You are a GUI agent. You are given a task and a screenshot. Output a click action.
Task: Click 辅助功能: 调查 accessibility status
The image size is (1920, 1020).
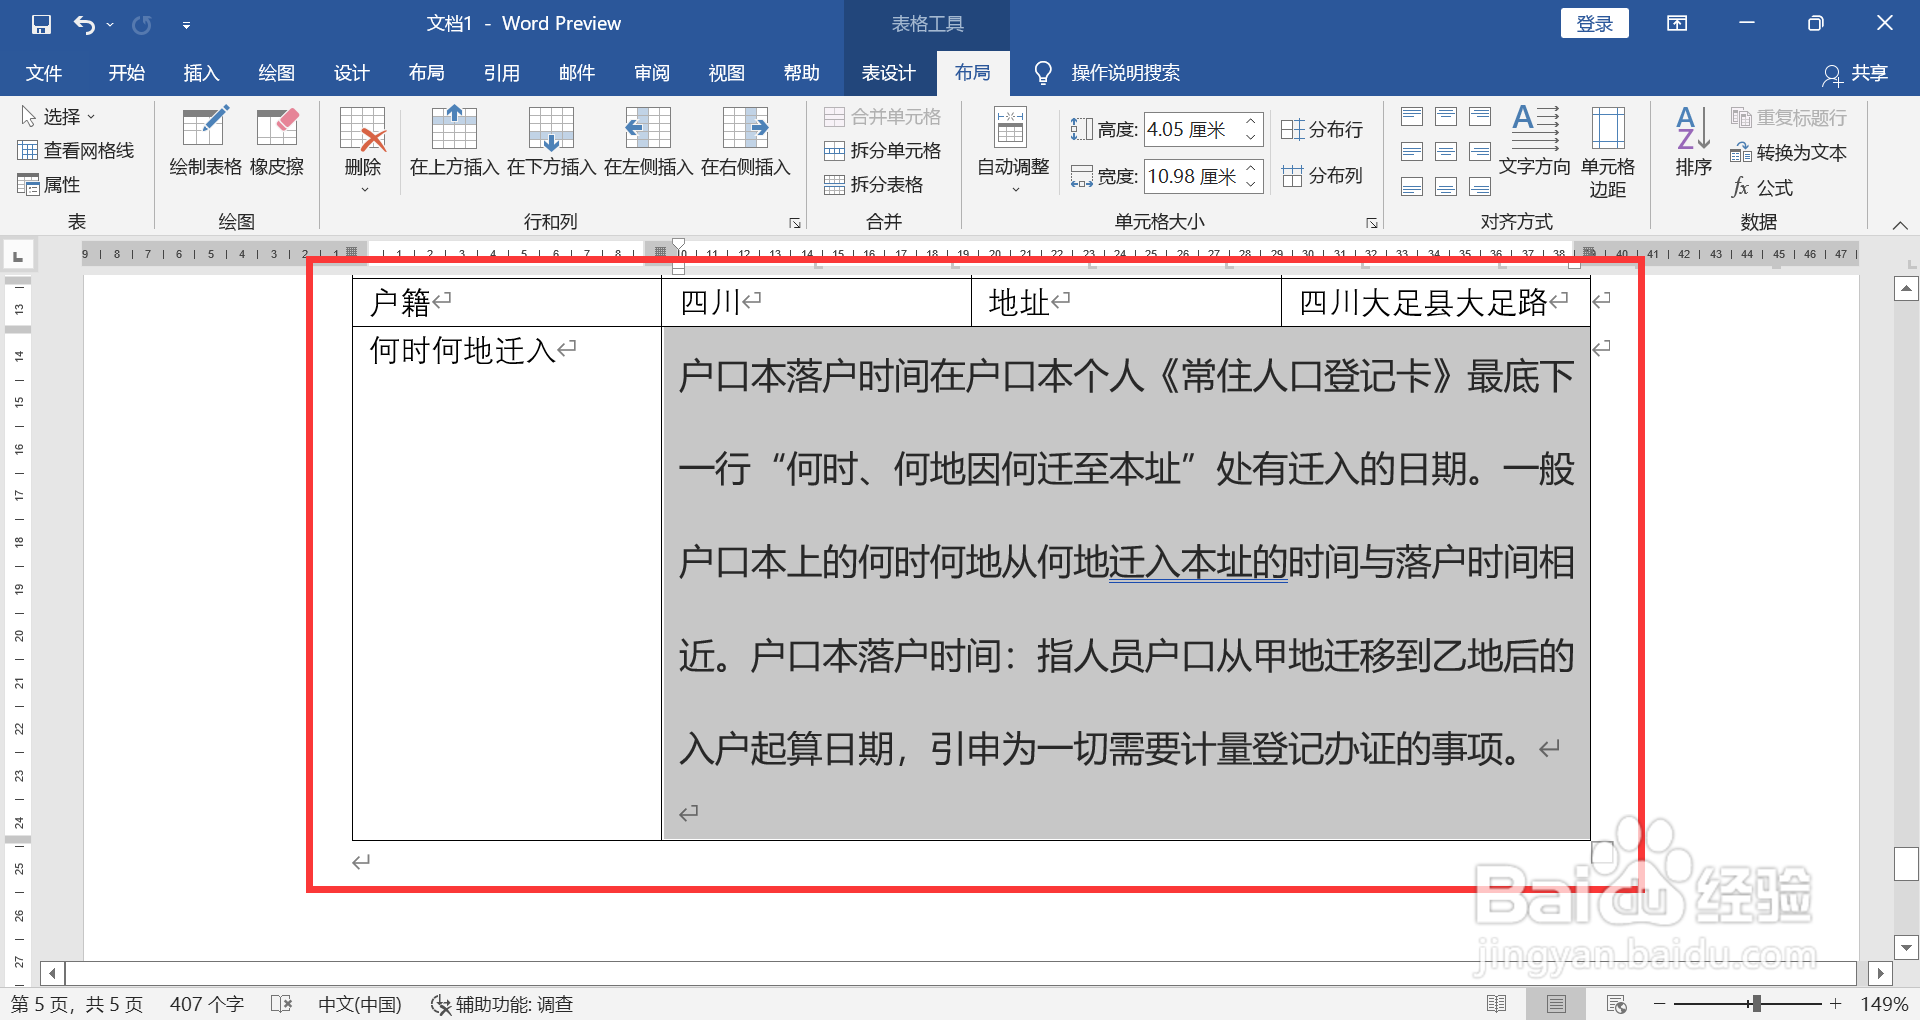501,1004
